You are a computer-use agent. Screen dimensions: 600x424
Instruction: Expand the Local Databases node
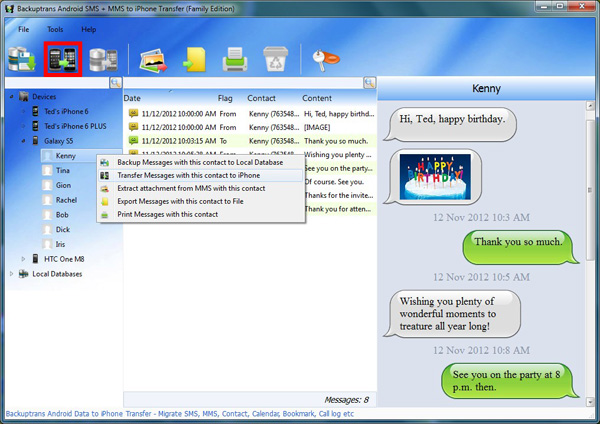coord(11,274)
